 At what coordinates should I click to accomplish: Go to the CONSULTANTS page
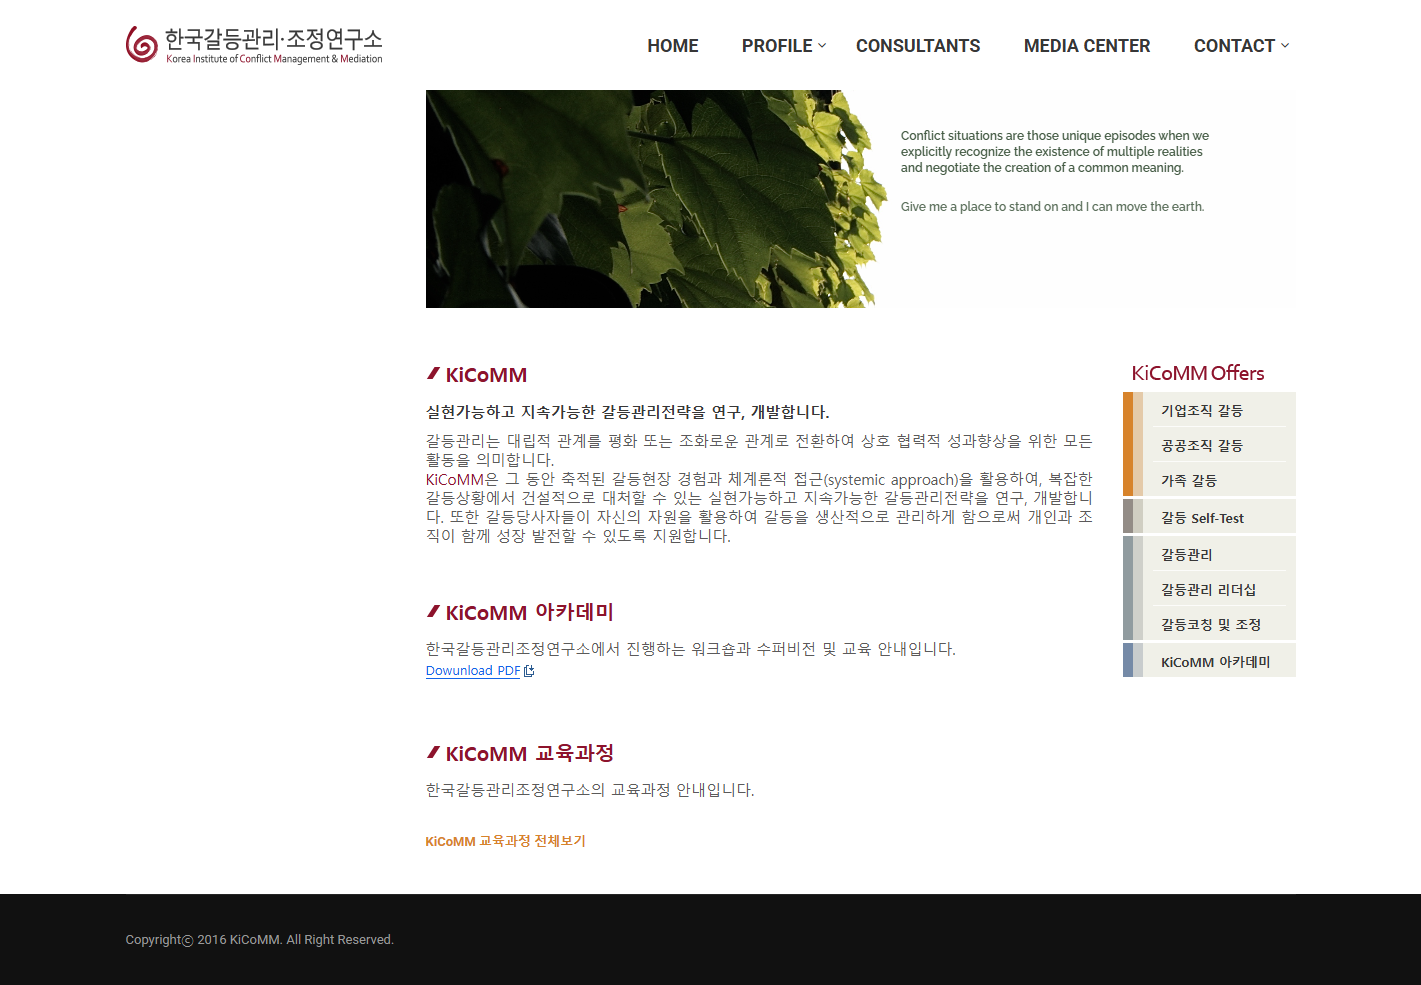[918, 46]
